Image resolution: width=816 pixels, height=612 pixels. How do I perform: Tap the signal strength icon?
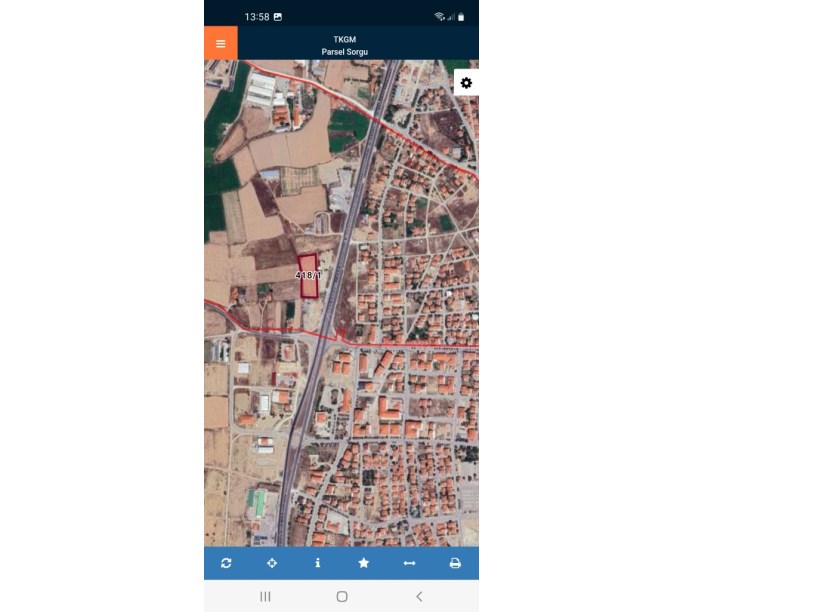coord(451,17)
